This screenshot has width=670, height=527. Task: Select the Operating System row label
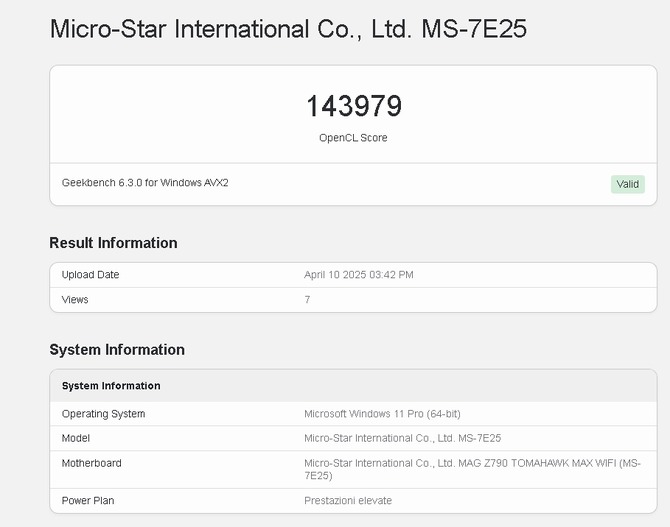coord(103,414)
